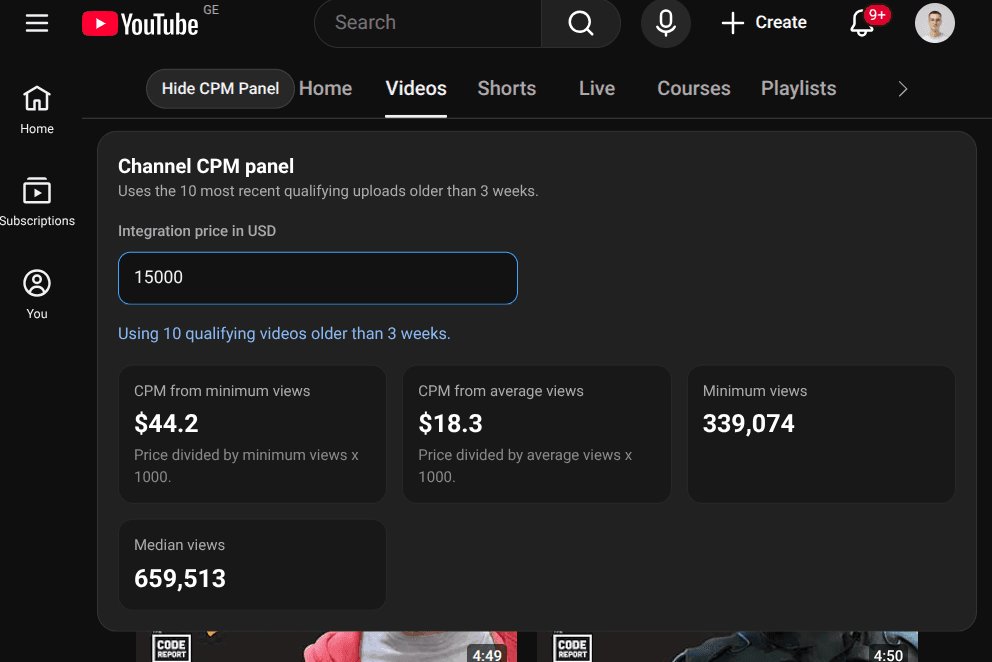Focus the YouTube search box

[x=430, y=23]
